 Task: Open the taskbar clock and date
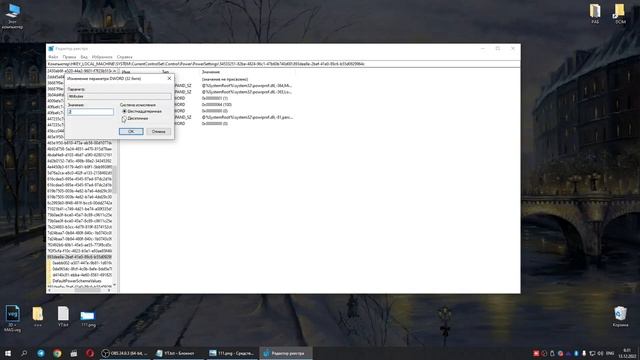click(x=627, y=353)
